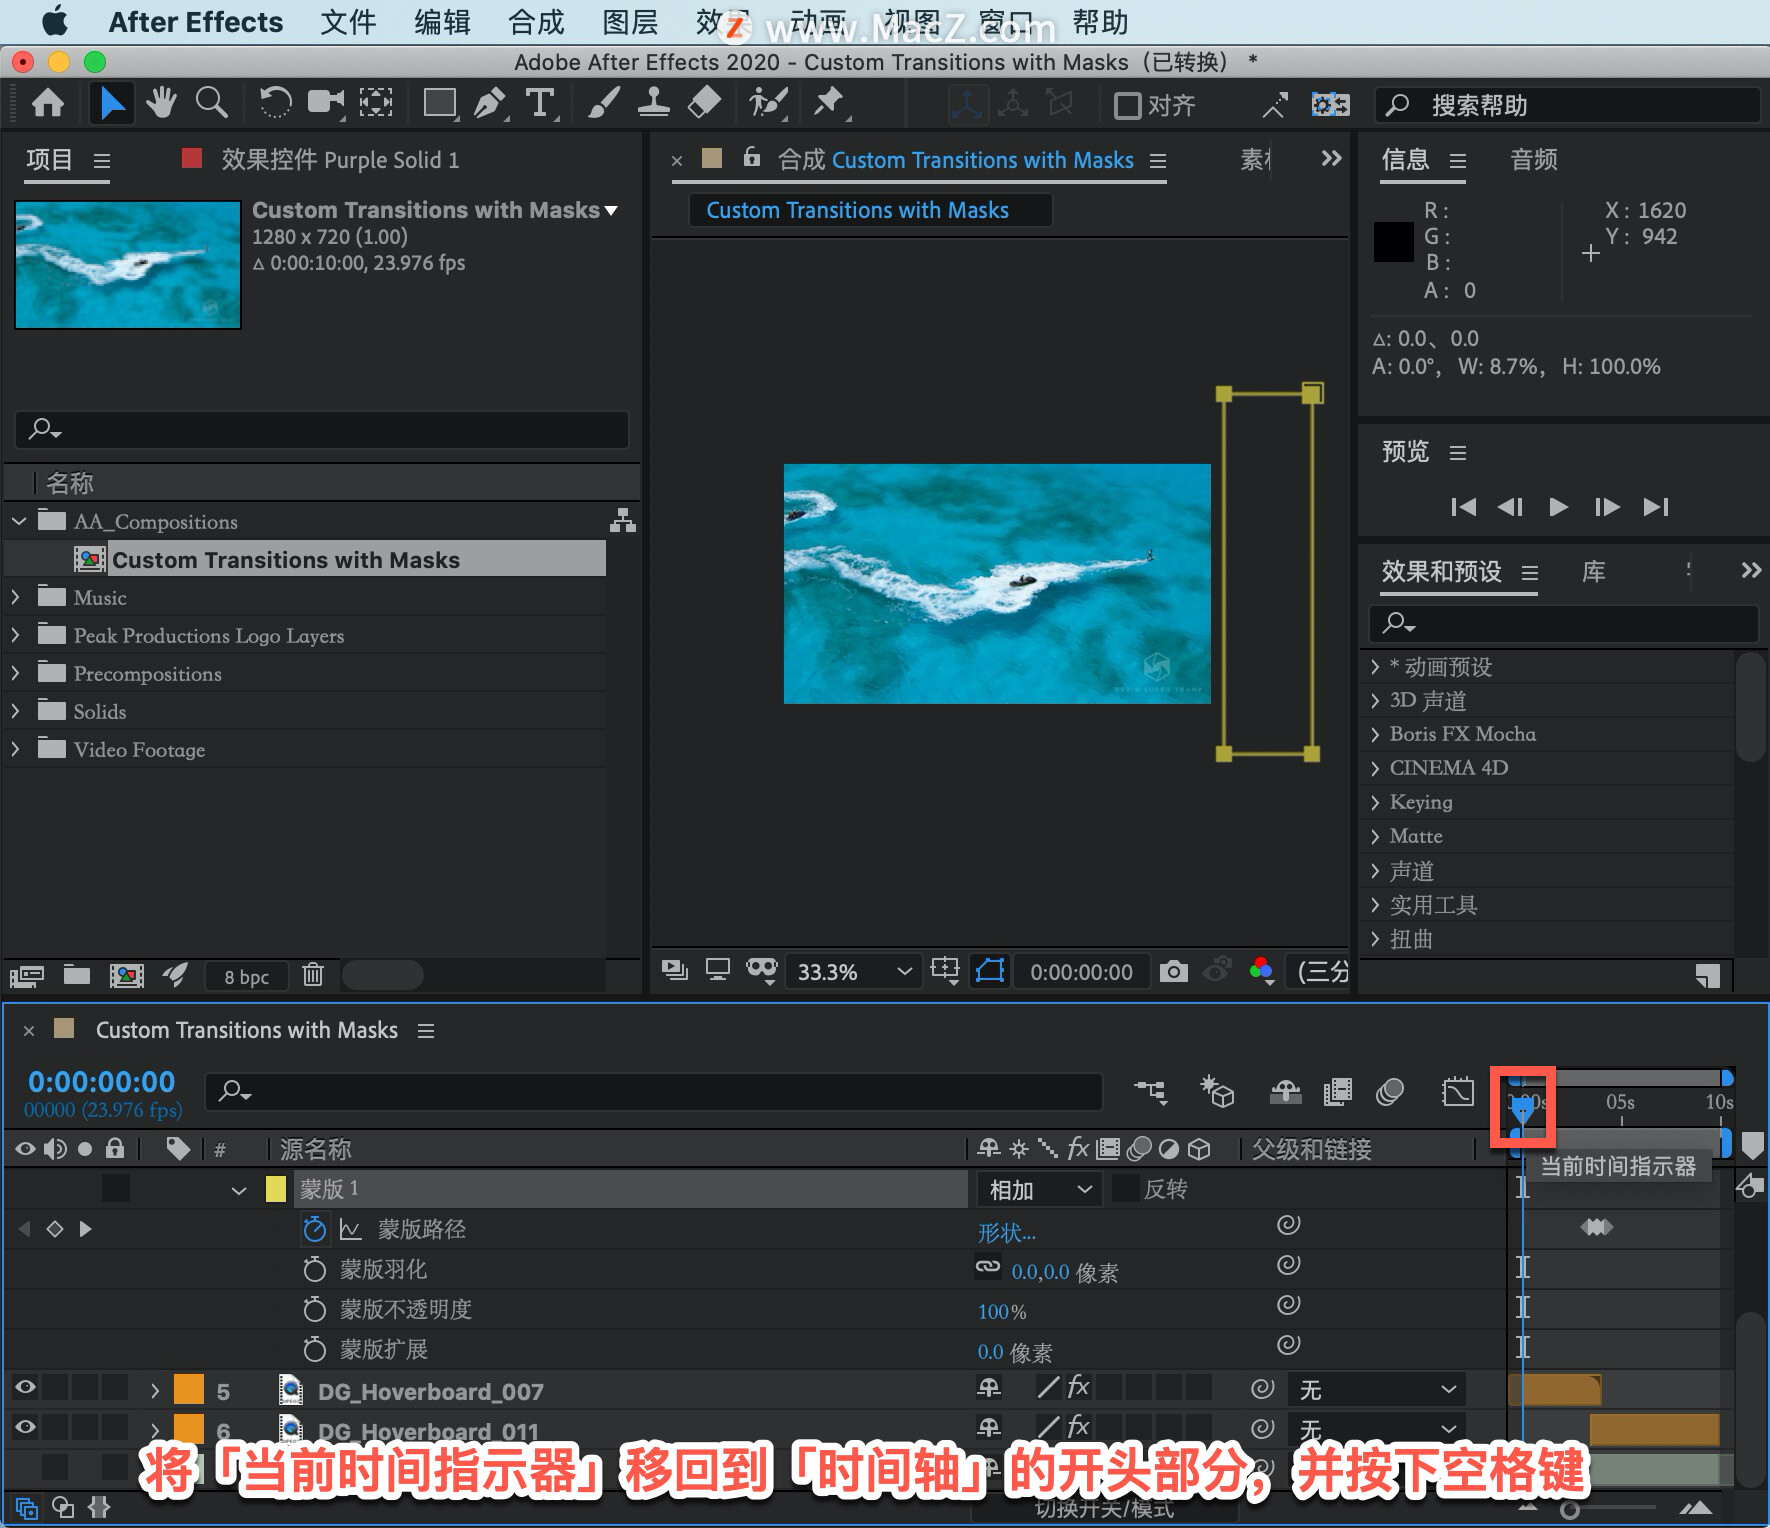The width and height of the screenshot is (1770, 1528).
Task: Open the Composition Mini-Flowchart icon in timeline
Action: pyautogui.click(x=1150, y=1092)
